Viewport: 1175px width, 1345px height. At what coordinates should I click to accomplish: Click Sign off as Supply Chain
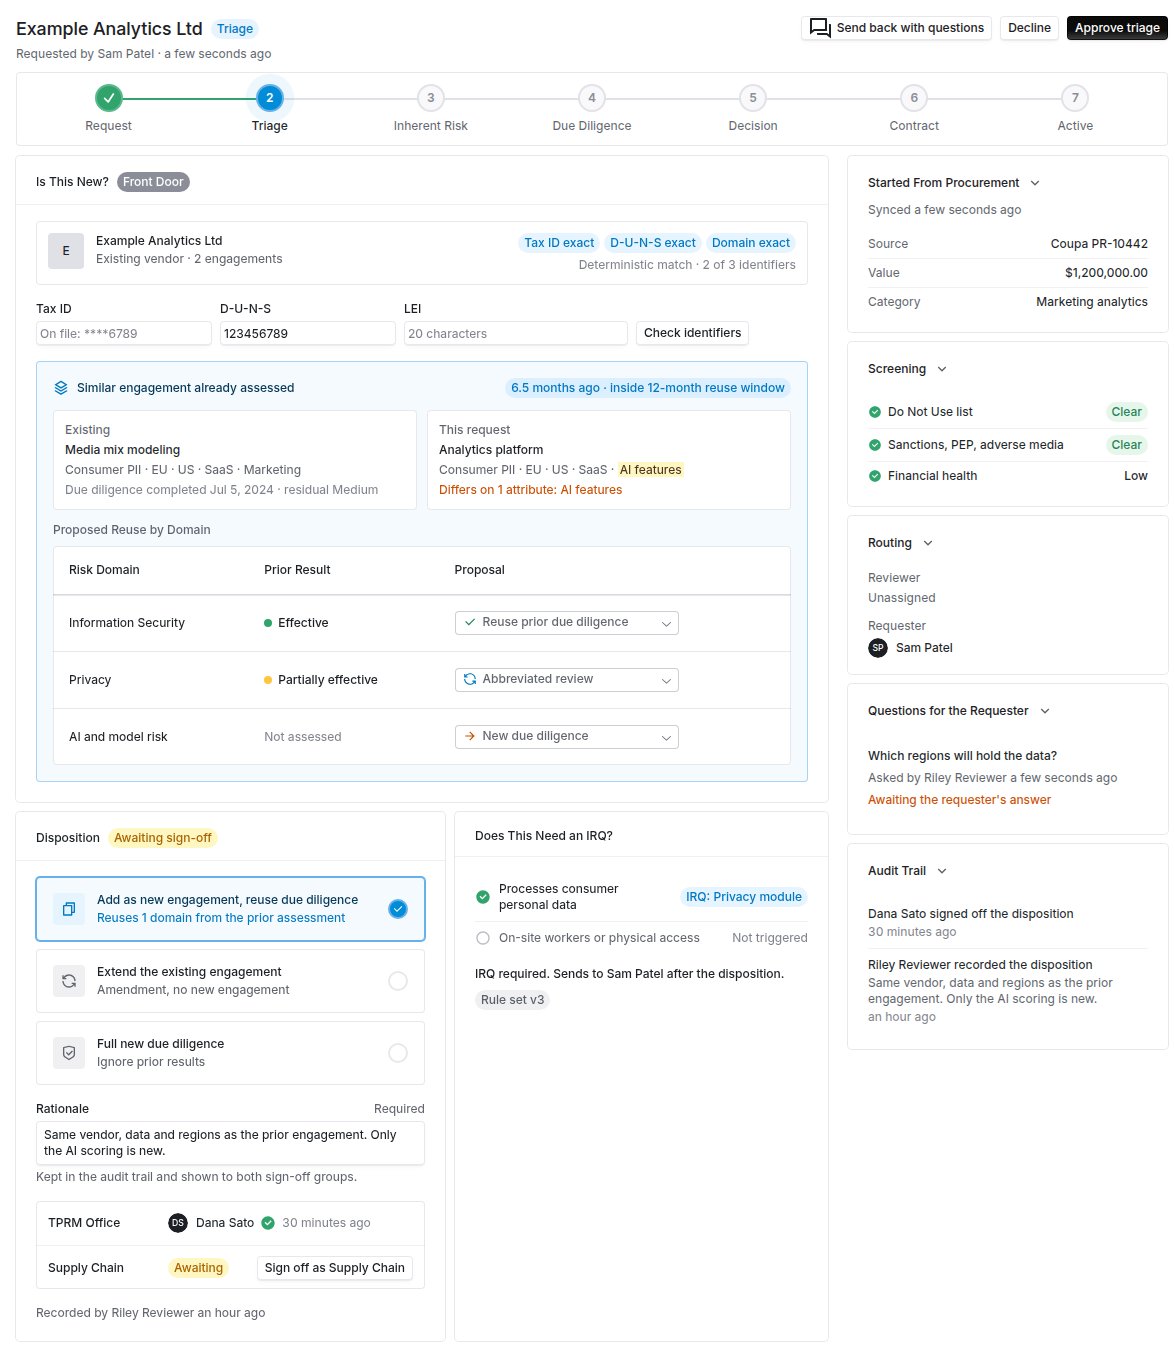[x=335, y=1268]
